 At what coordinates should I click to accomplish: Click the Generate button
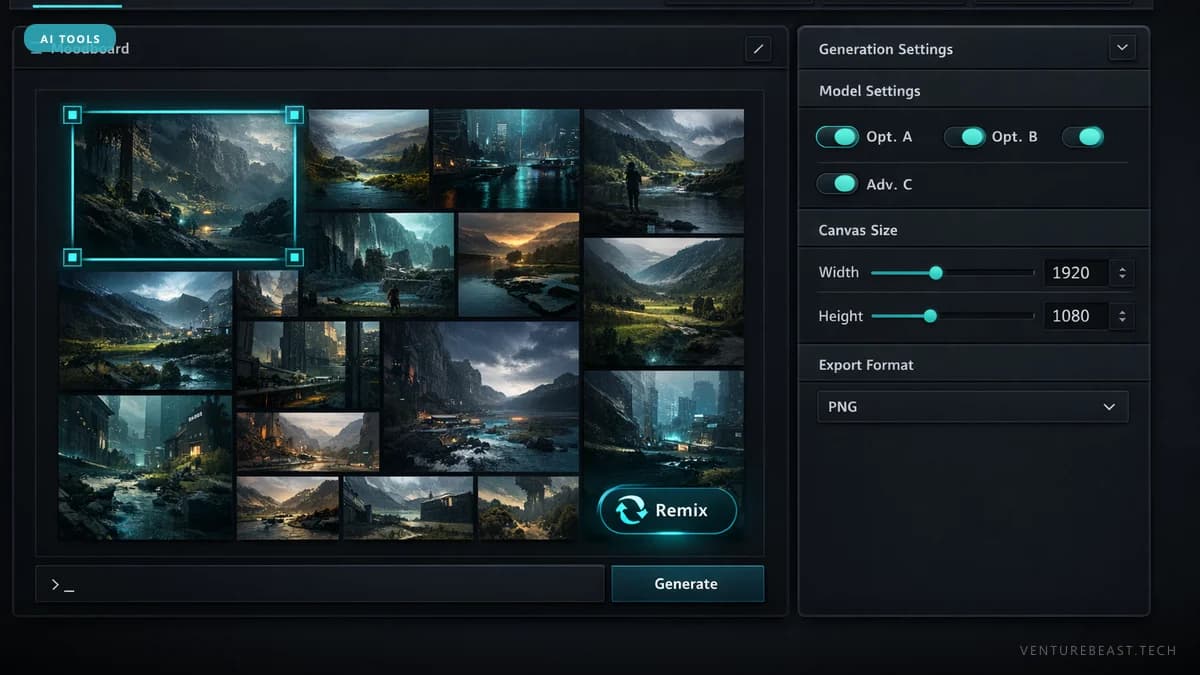pyautogui.click(x=687, y=584)
